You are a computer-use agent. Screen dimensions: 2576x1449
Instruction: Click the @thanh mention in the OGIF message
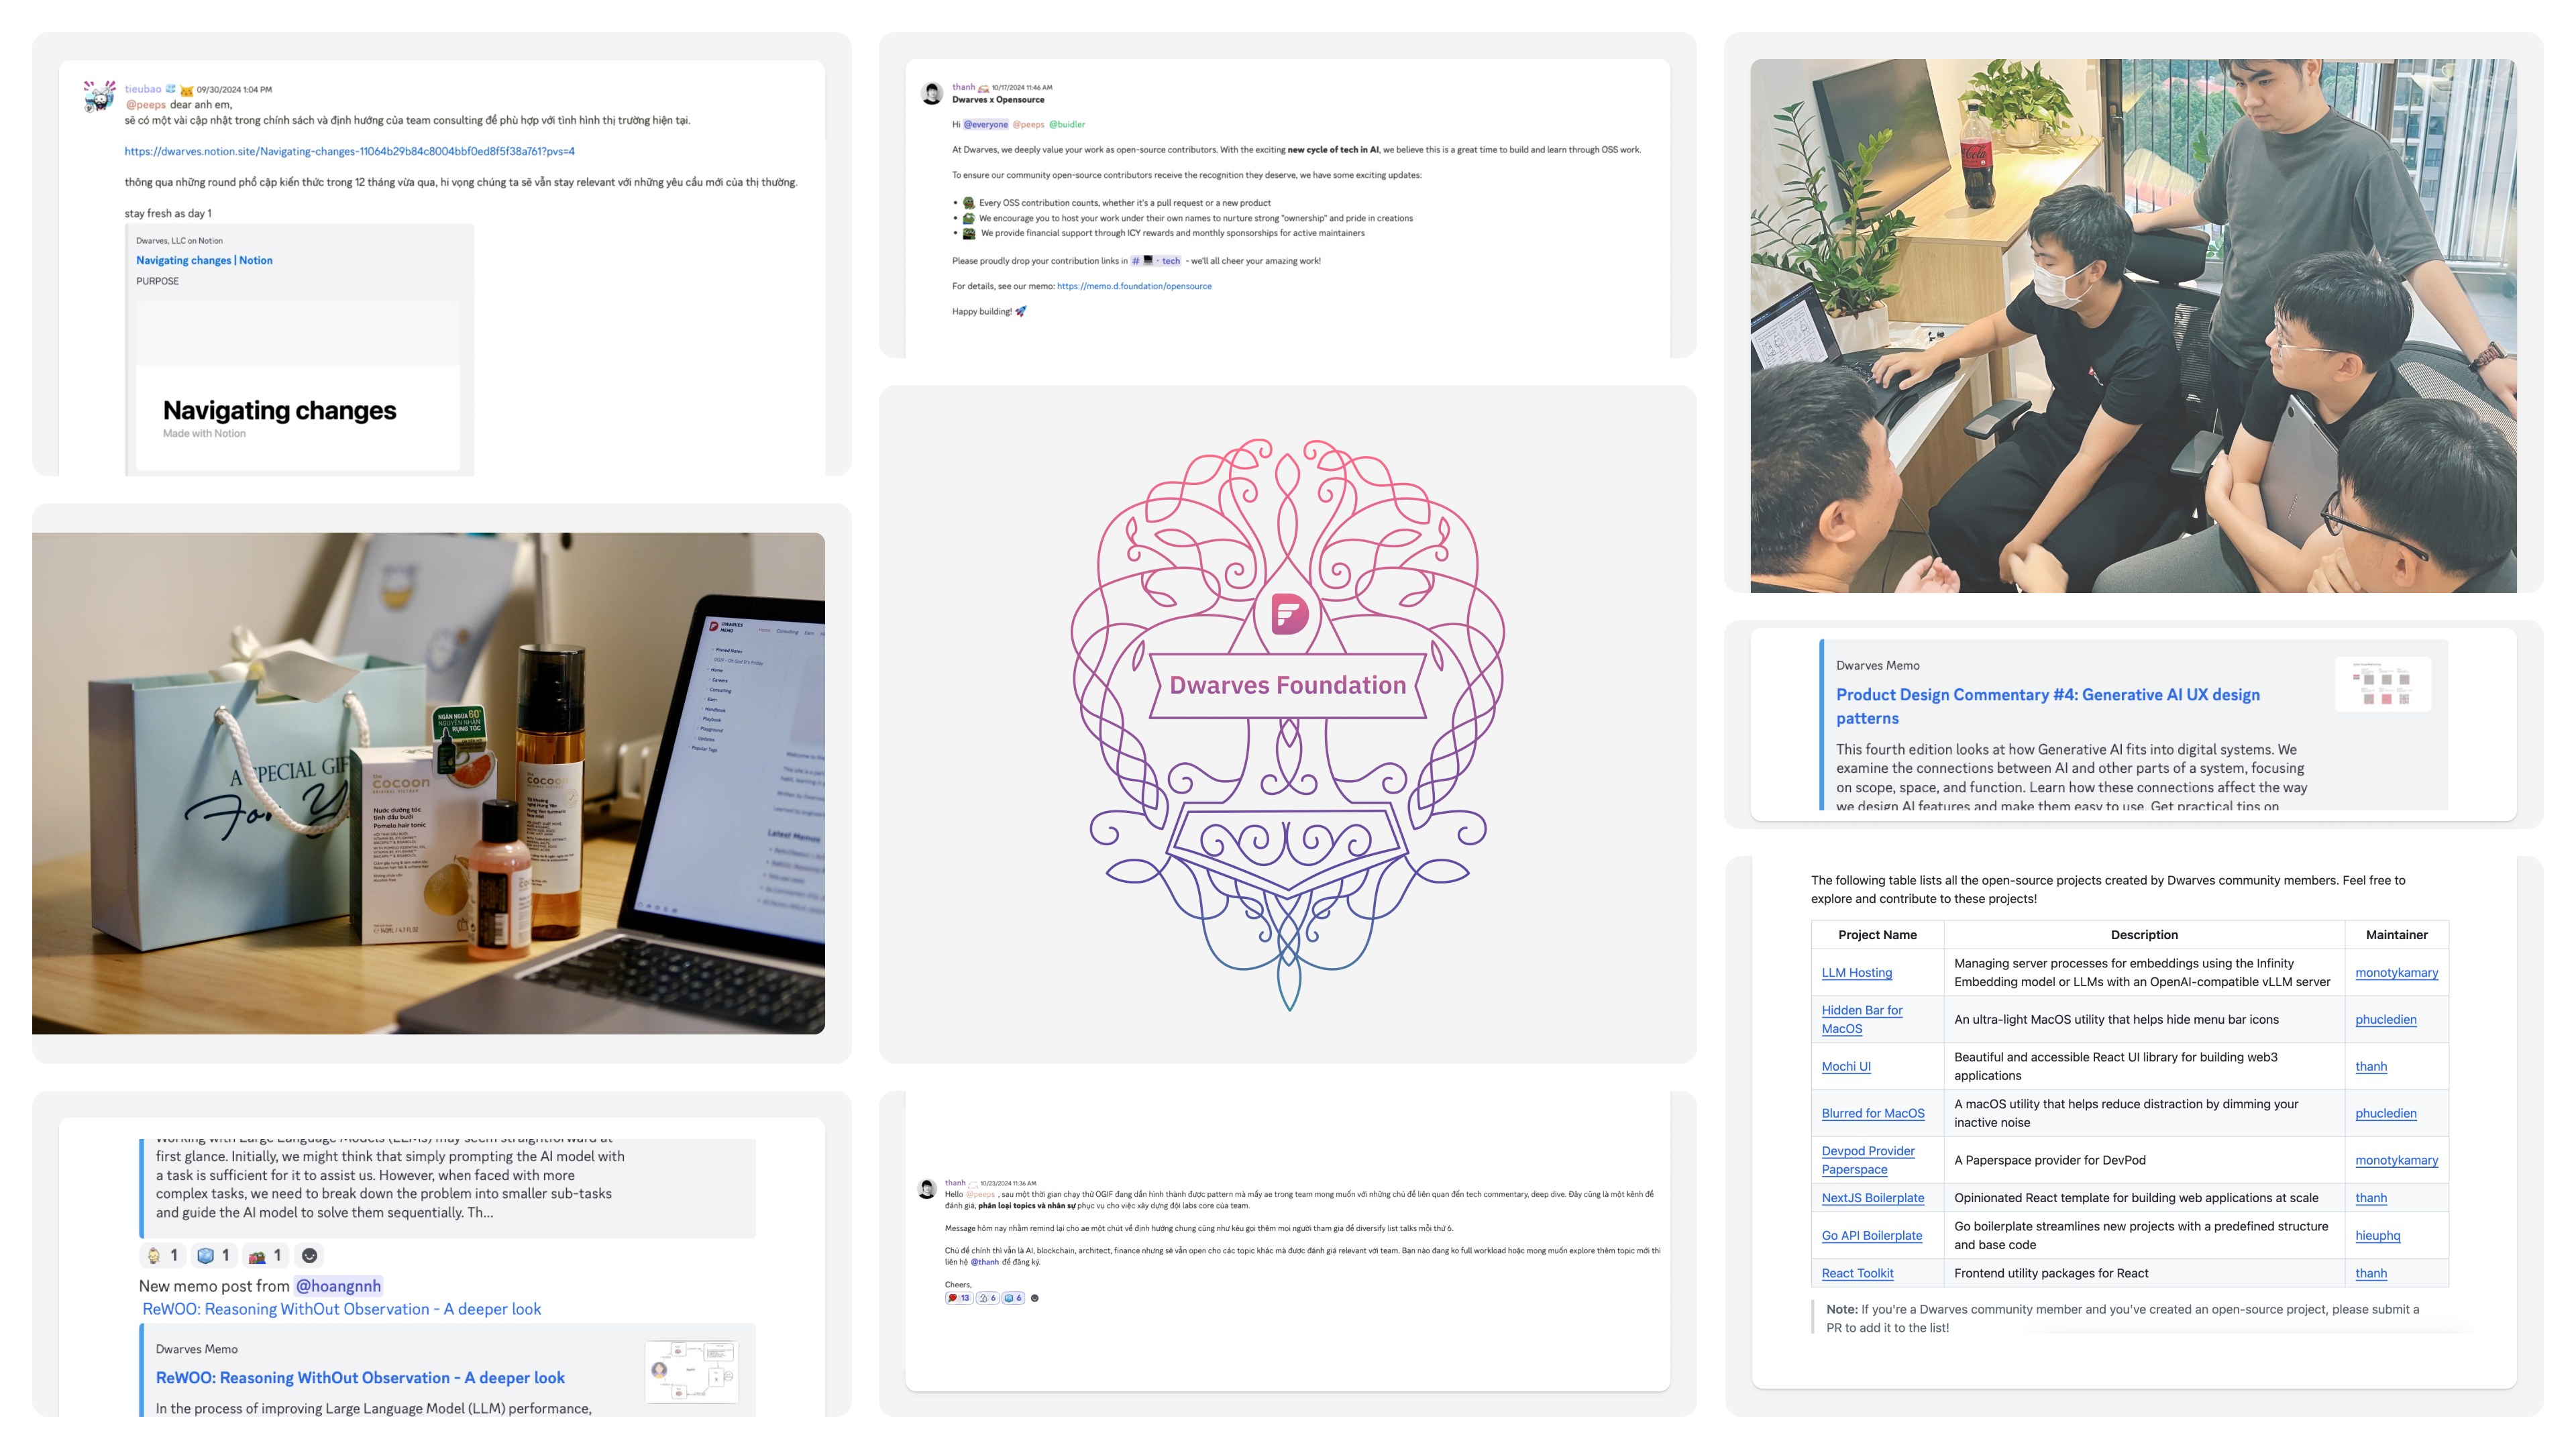[x=985, y=1261]
